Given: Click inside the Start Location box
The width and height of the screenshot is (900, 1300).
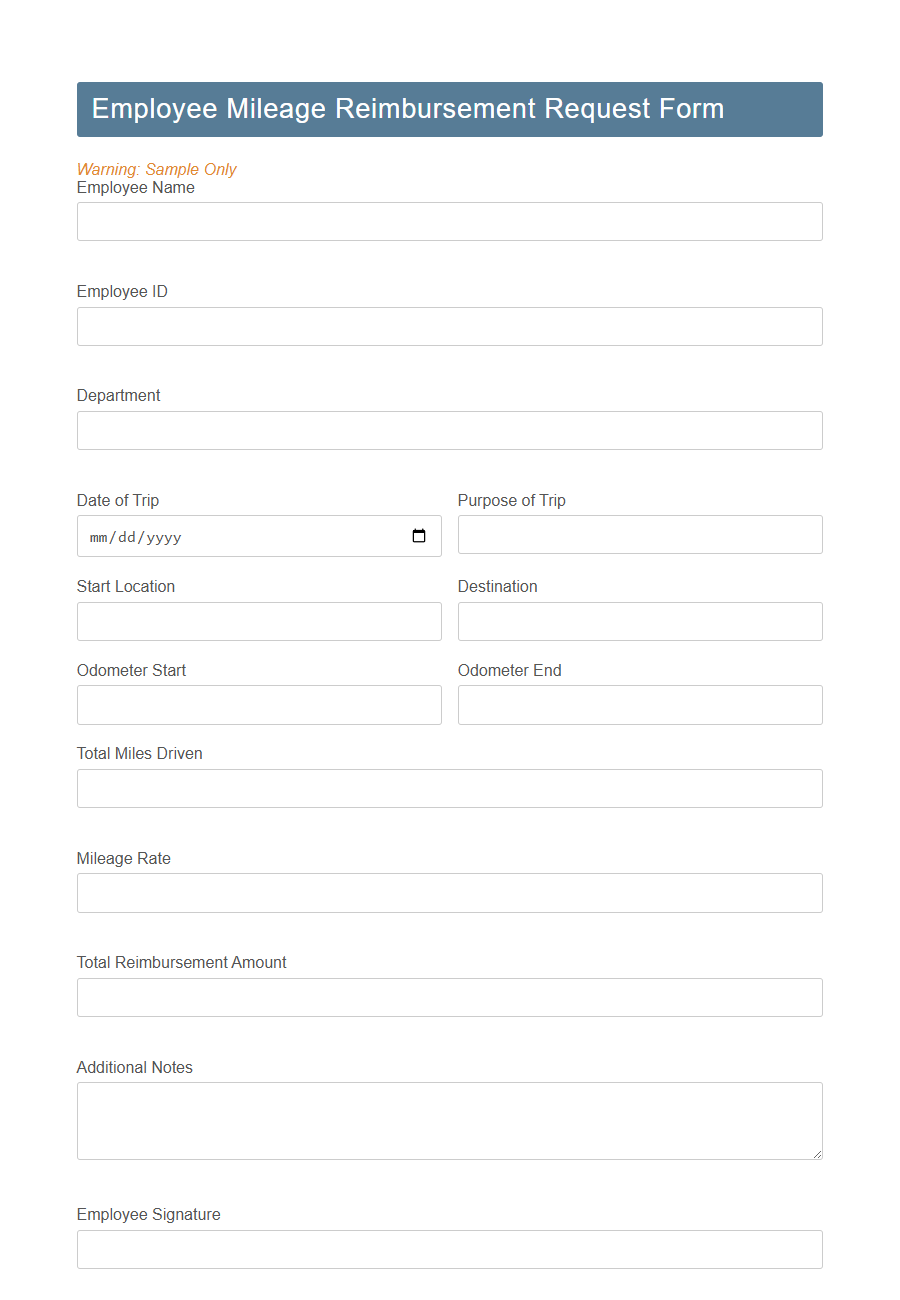Looking at the screenshot, I should point(259,621).
